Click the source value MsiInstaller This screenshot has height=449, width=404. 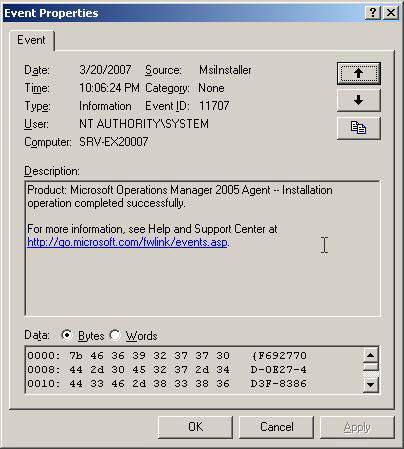(x=225, y=70)
